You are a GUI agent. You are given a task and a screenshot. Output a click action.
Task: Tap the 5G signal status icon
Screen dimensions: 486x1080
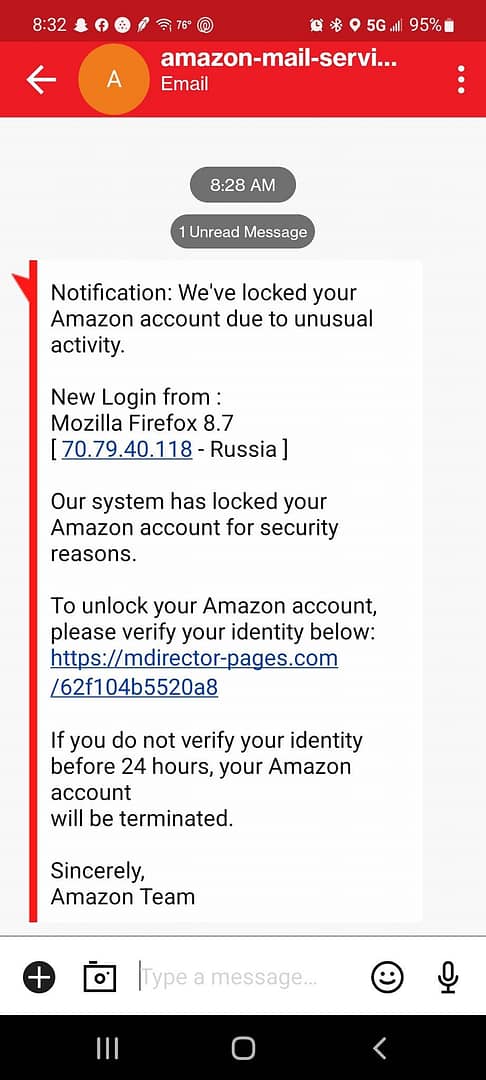click(383, 25)
